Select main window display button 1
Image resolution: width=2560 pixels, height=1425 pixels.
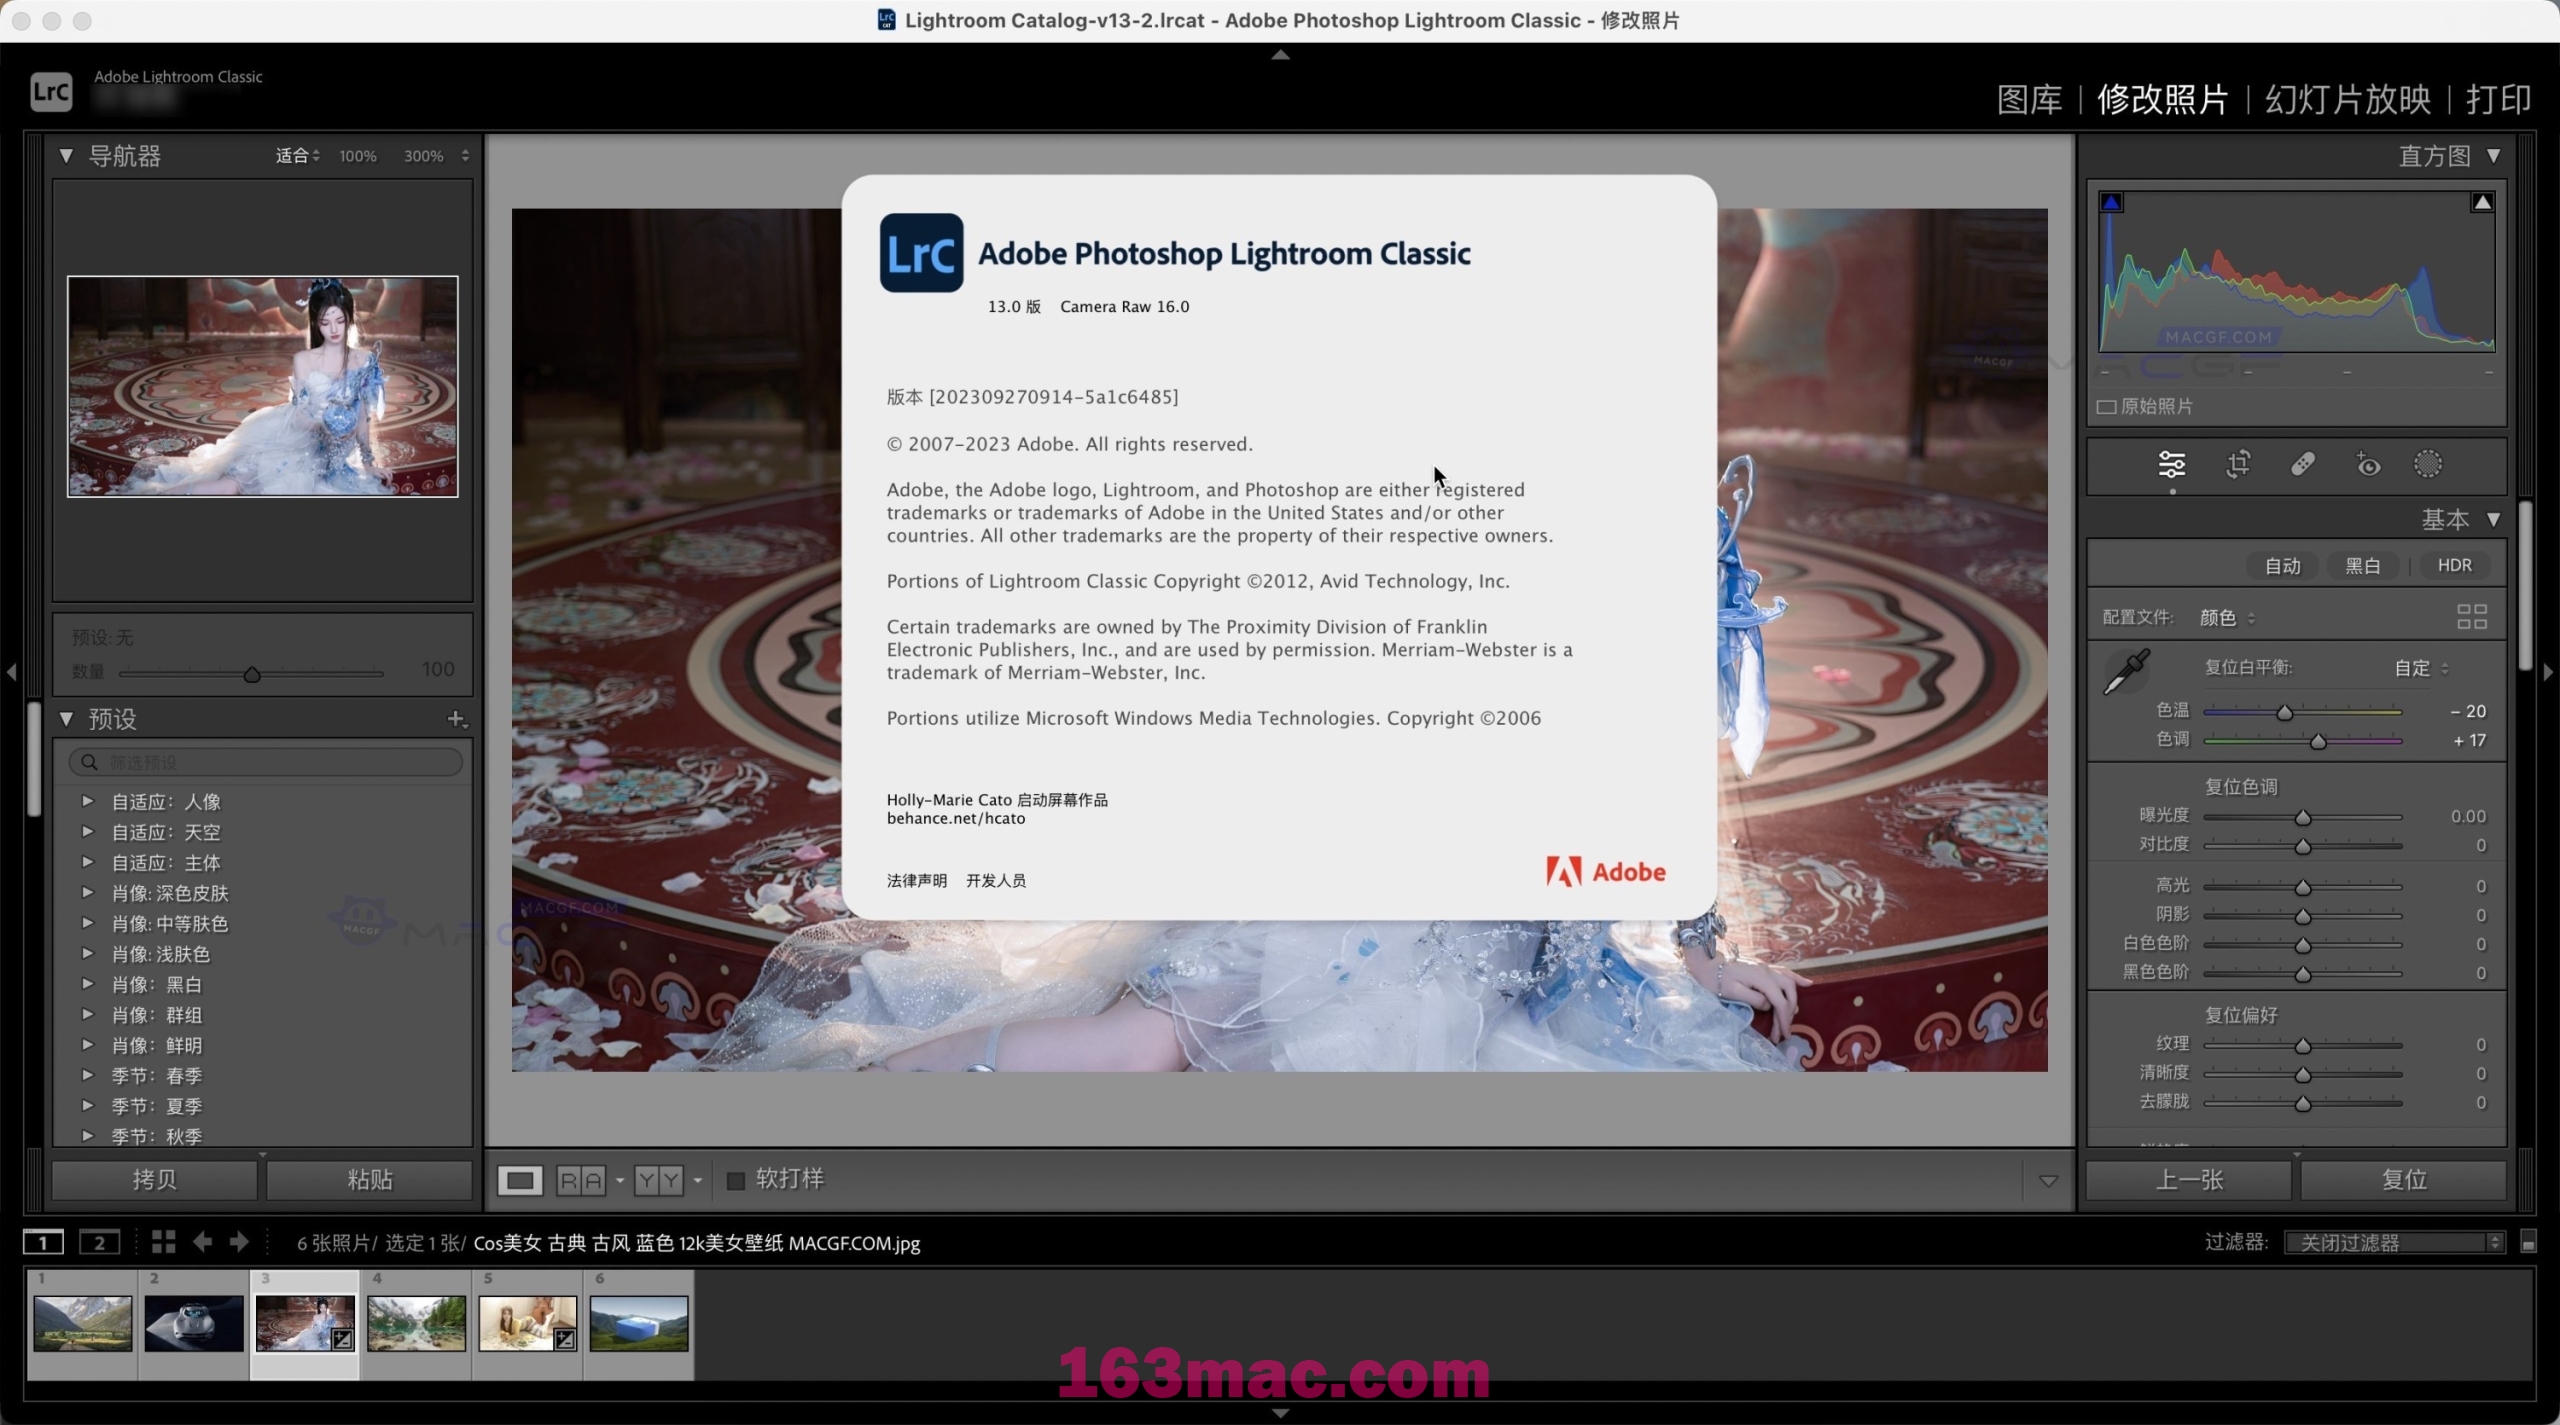tap(43, 1242)
